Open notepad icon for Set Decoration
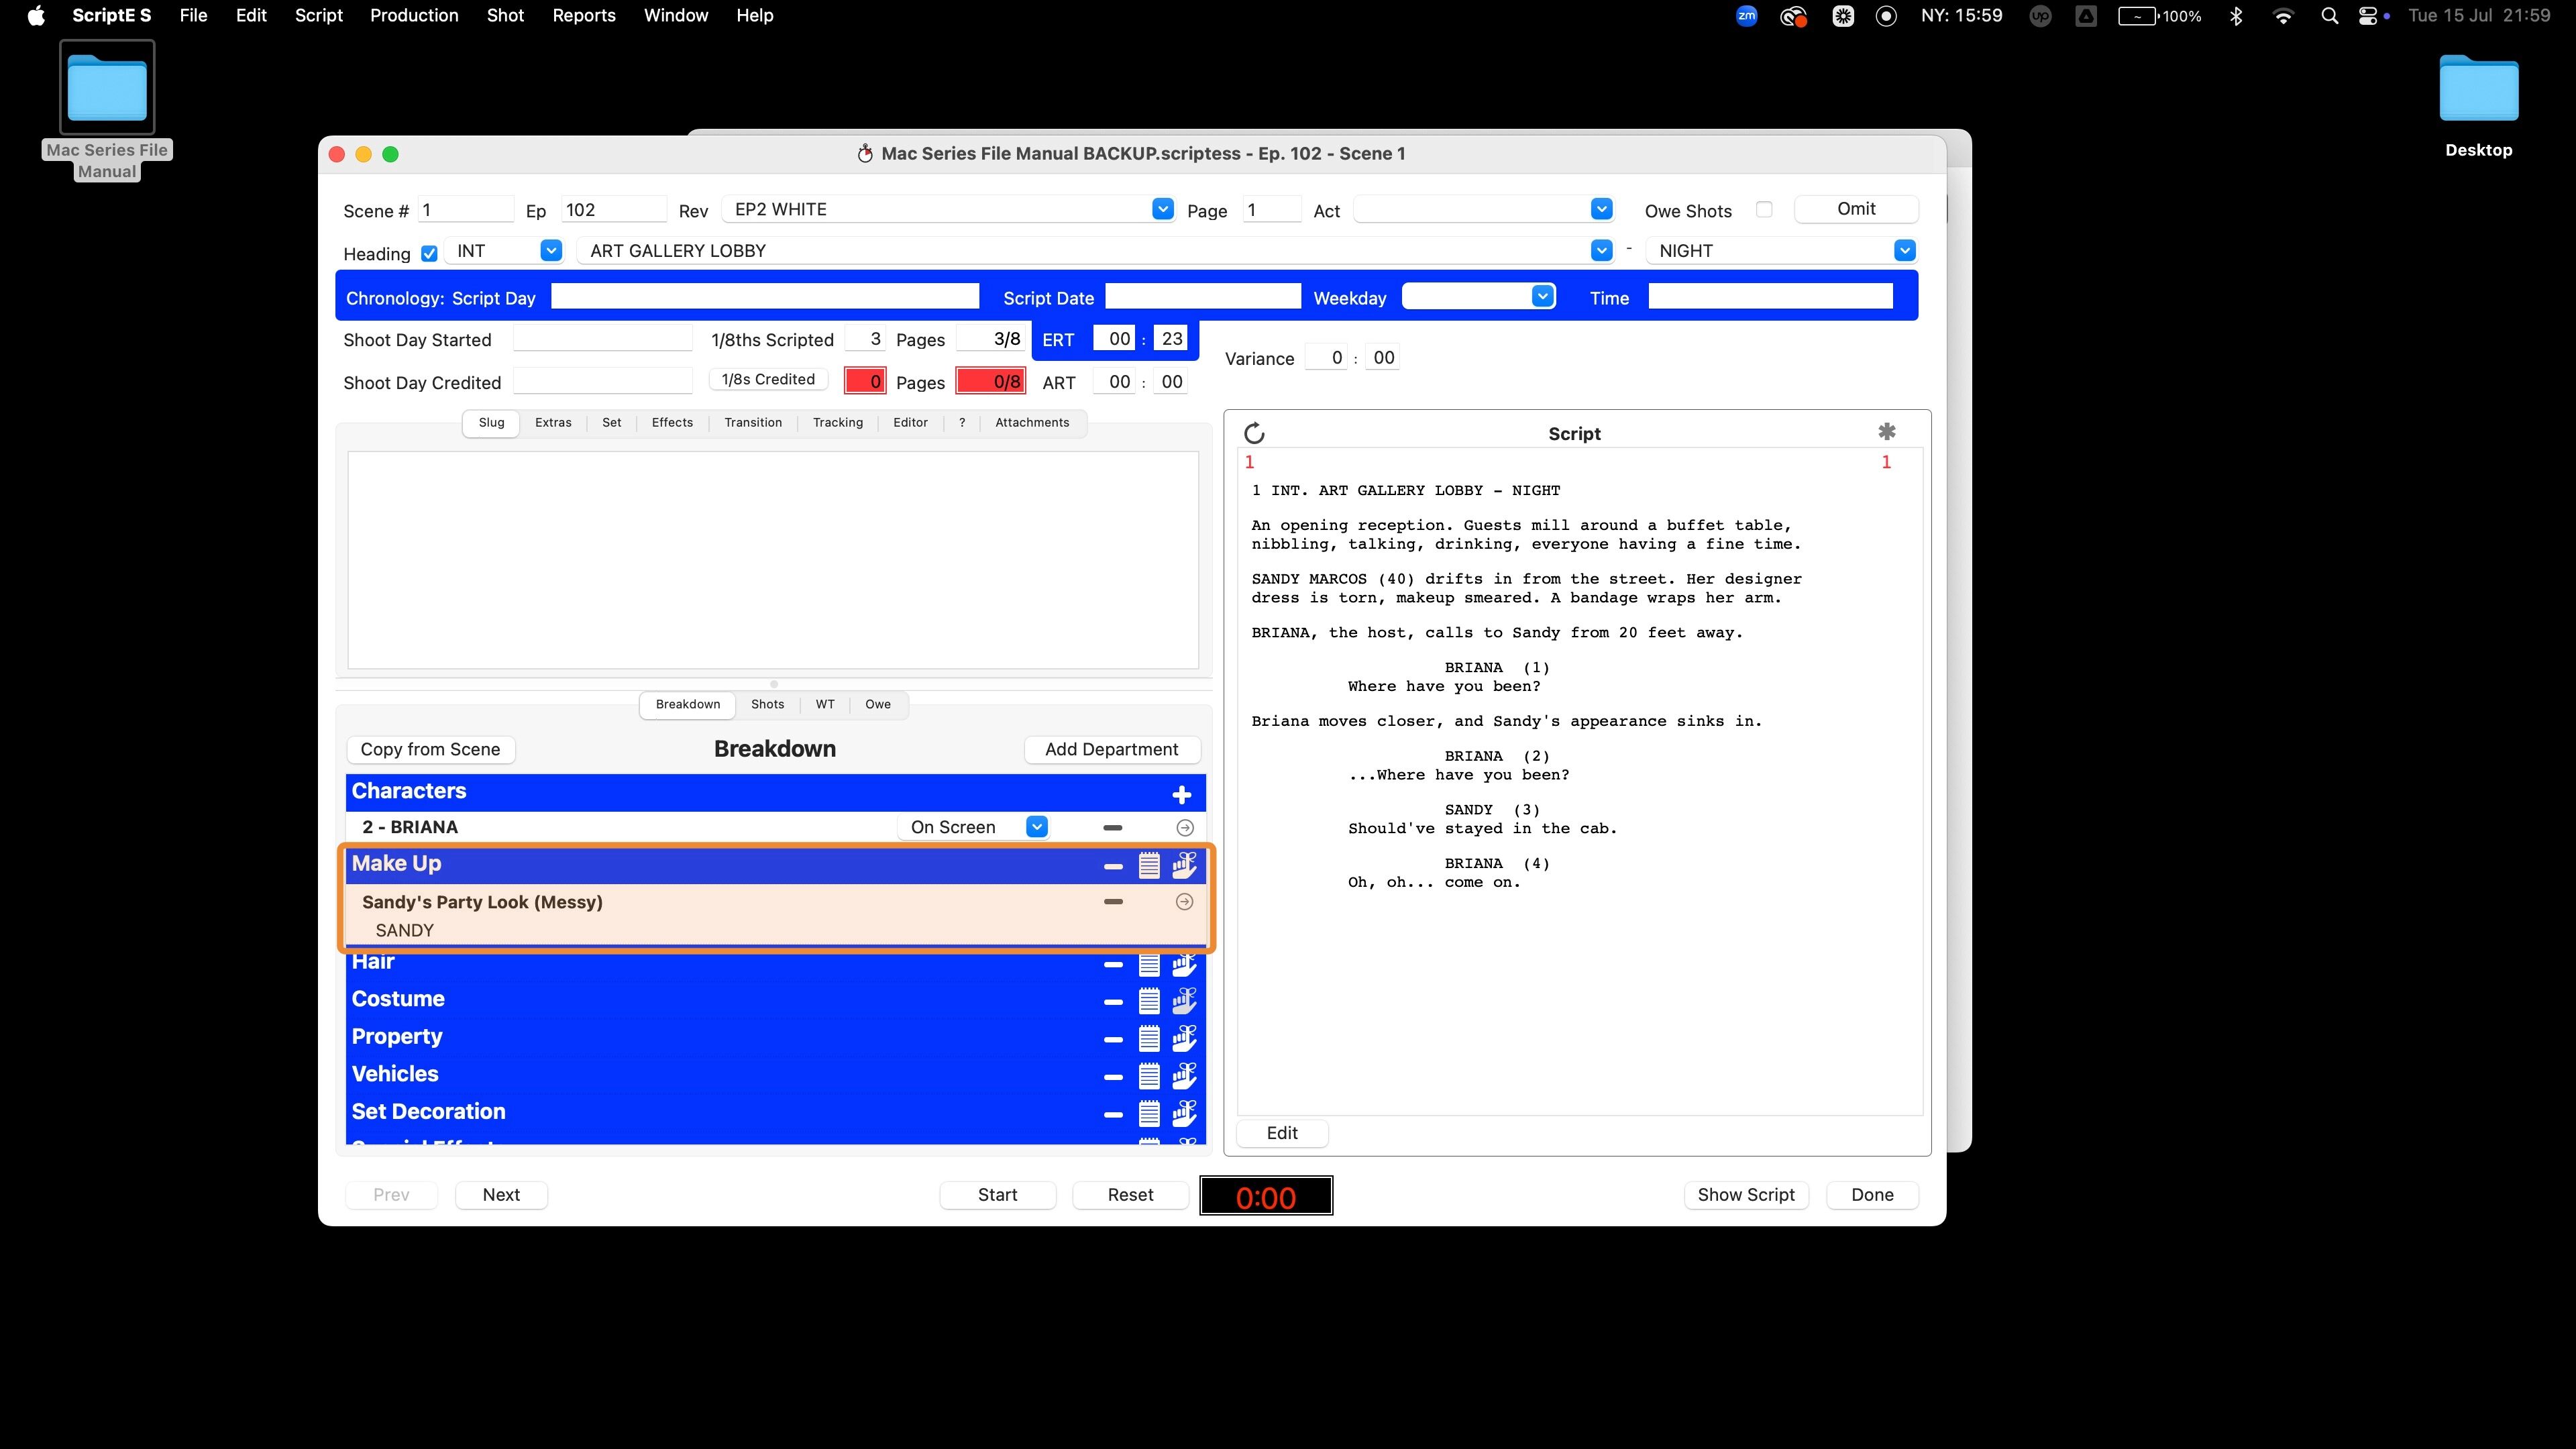The image size is (2576, 1449). [1149, 1113]
